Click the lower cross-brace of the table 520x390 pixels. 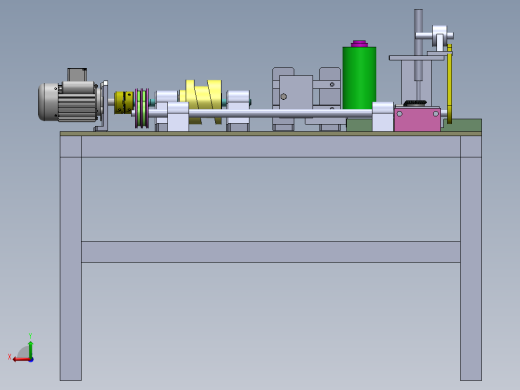(x=271, y=252)
